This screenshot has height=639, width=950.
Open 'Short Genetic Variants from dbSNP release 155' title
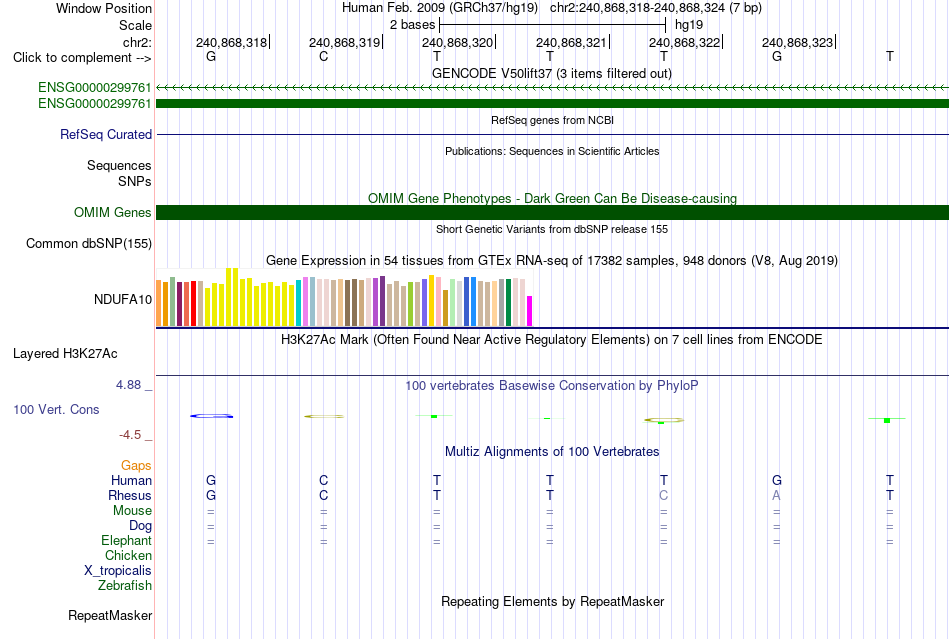point(552,230)
